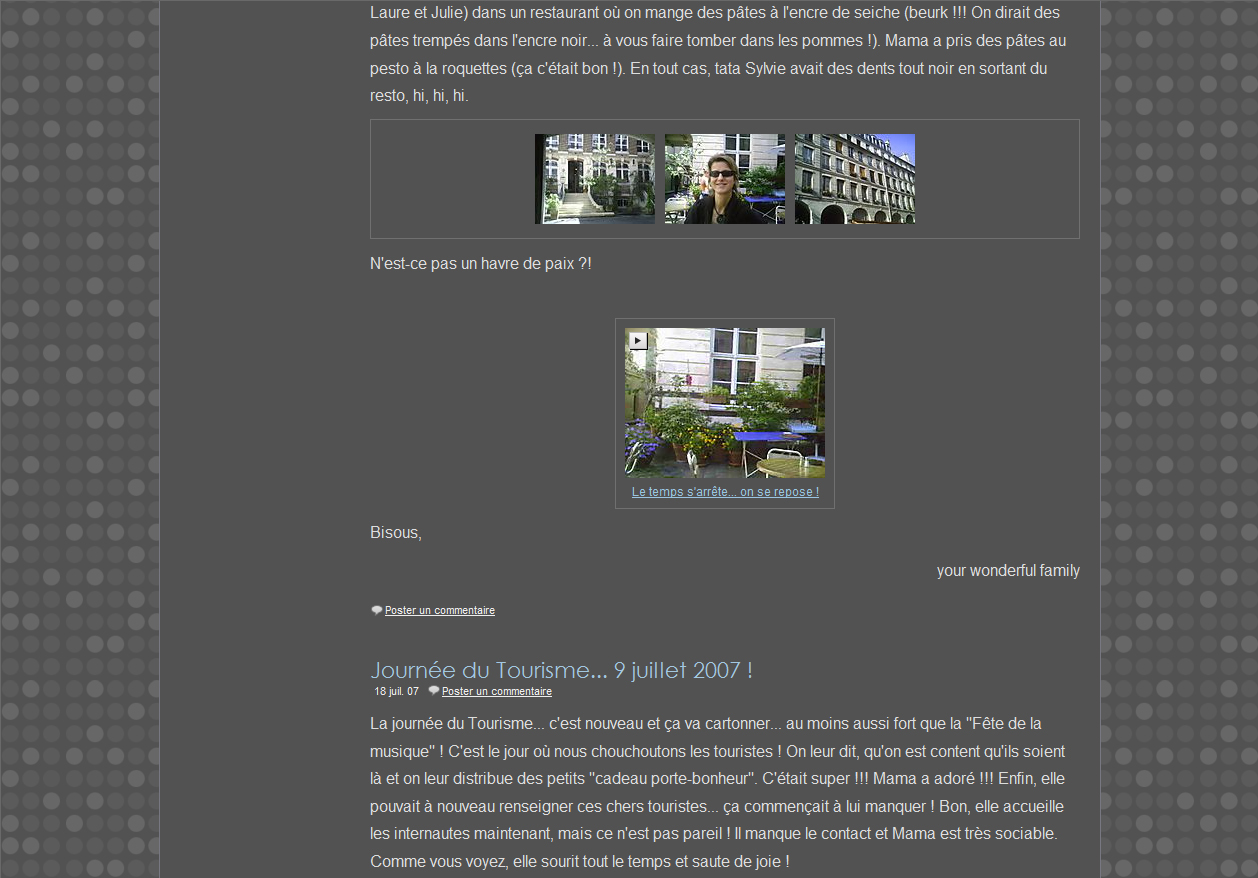This screenshot has width=1258, height=878.
Task: Click "Poster un commentaire" below the signature
Action: [x=440, y=610]
